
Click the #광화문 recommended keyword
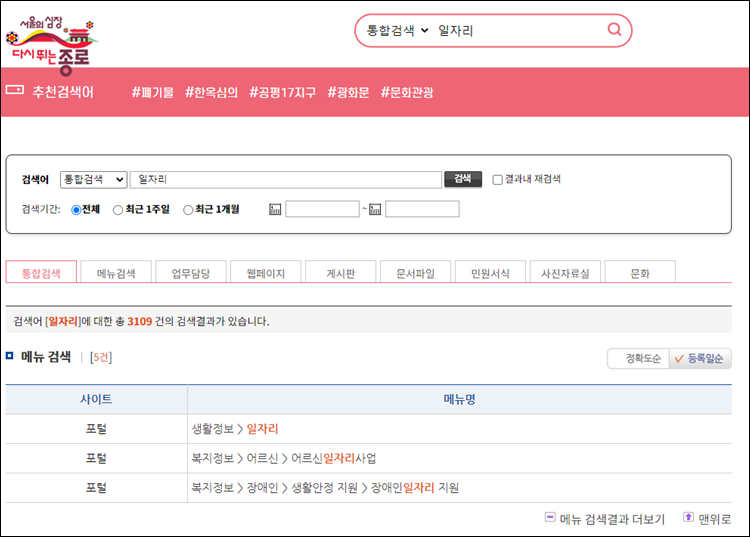[348, 92]
